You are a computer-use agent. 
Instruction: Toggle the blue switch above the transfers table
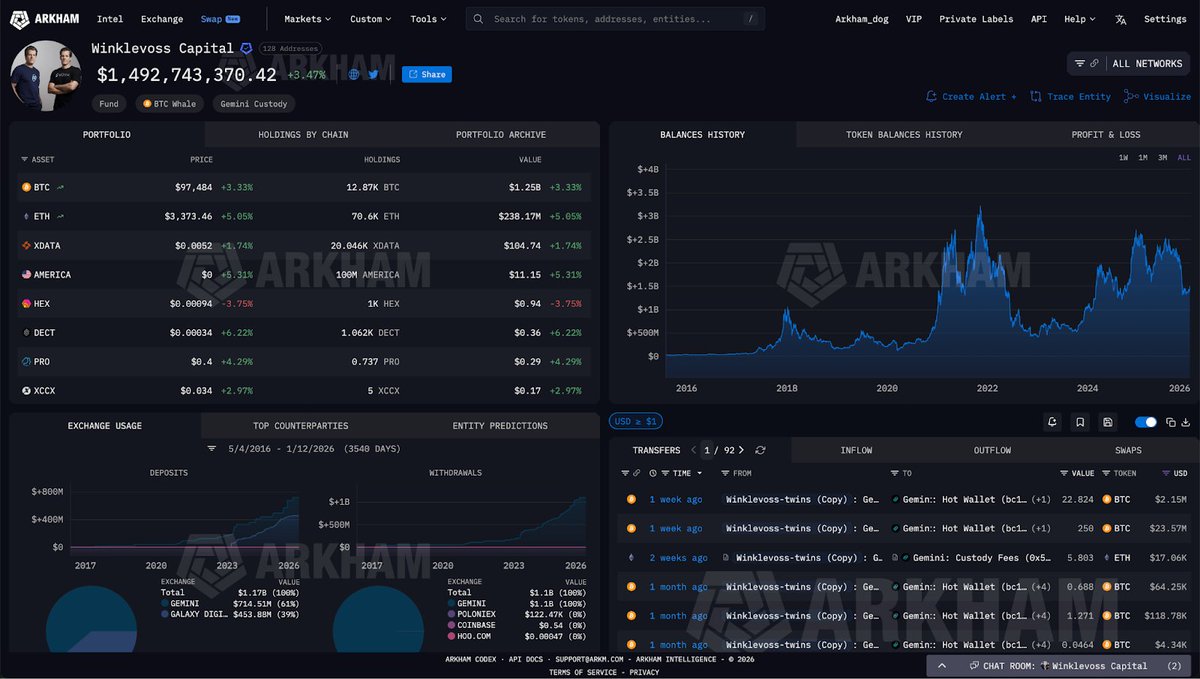pyautogui.click(x=1145, y=422)
